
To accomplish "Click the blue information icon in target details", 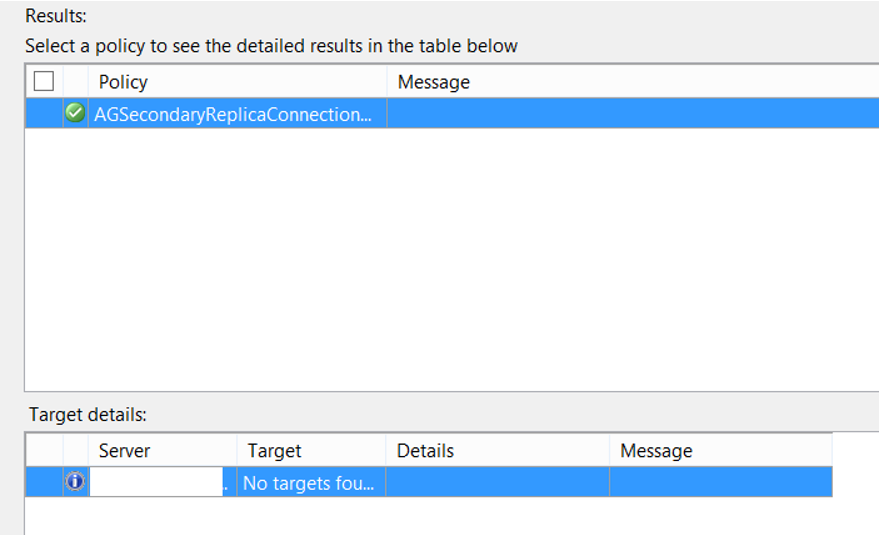I will pos(75,481).
